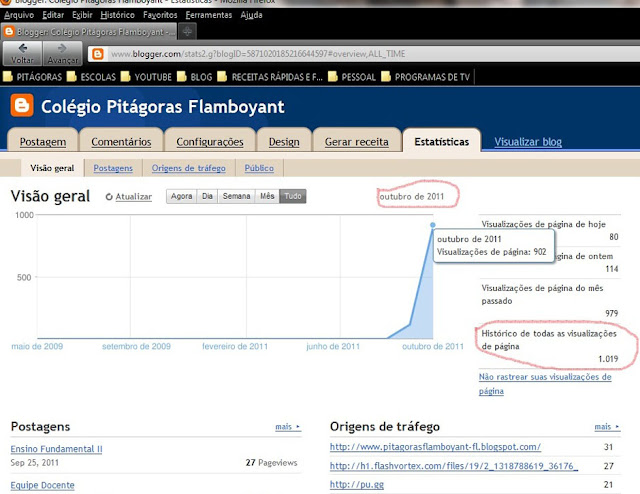Open the Origens de tráfego sub-tab
Viewport: 640px width, 494px height.
[189, 168]
